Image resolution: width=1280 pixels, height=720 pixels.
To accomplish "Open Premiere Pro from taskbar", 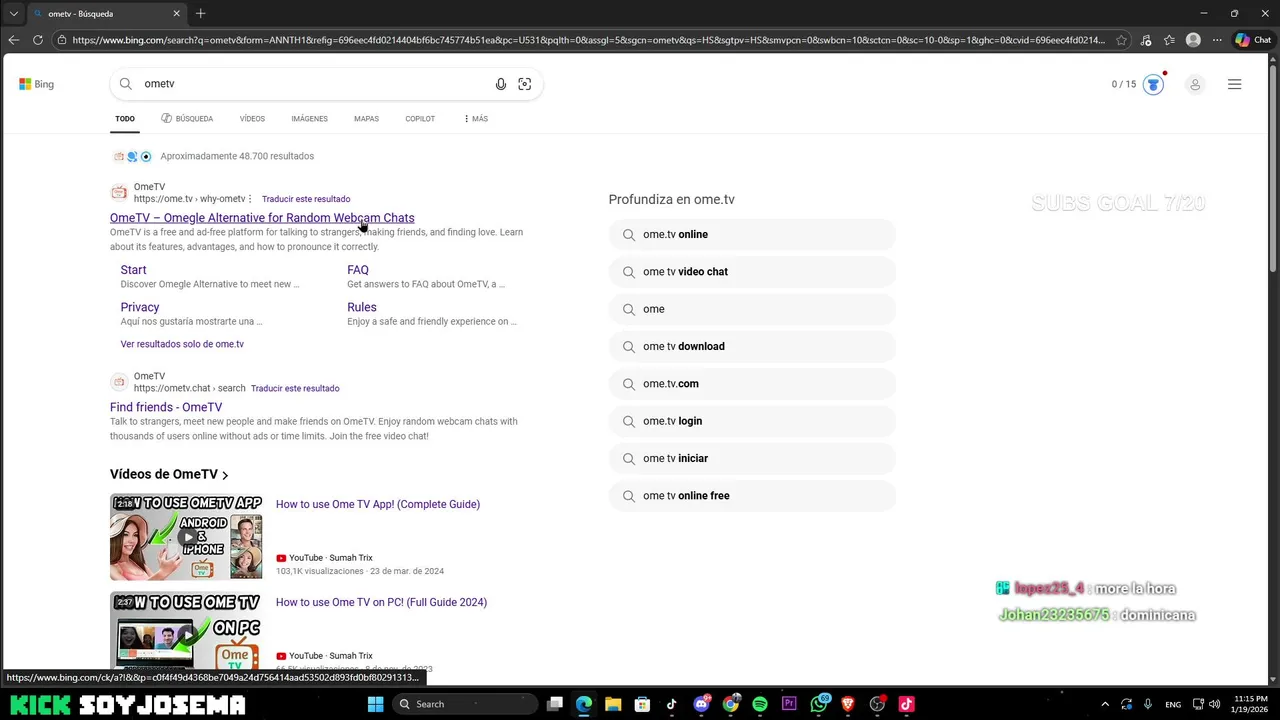I will 789,704.
